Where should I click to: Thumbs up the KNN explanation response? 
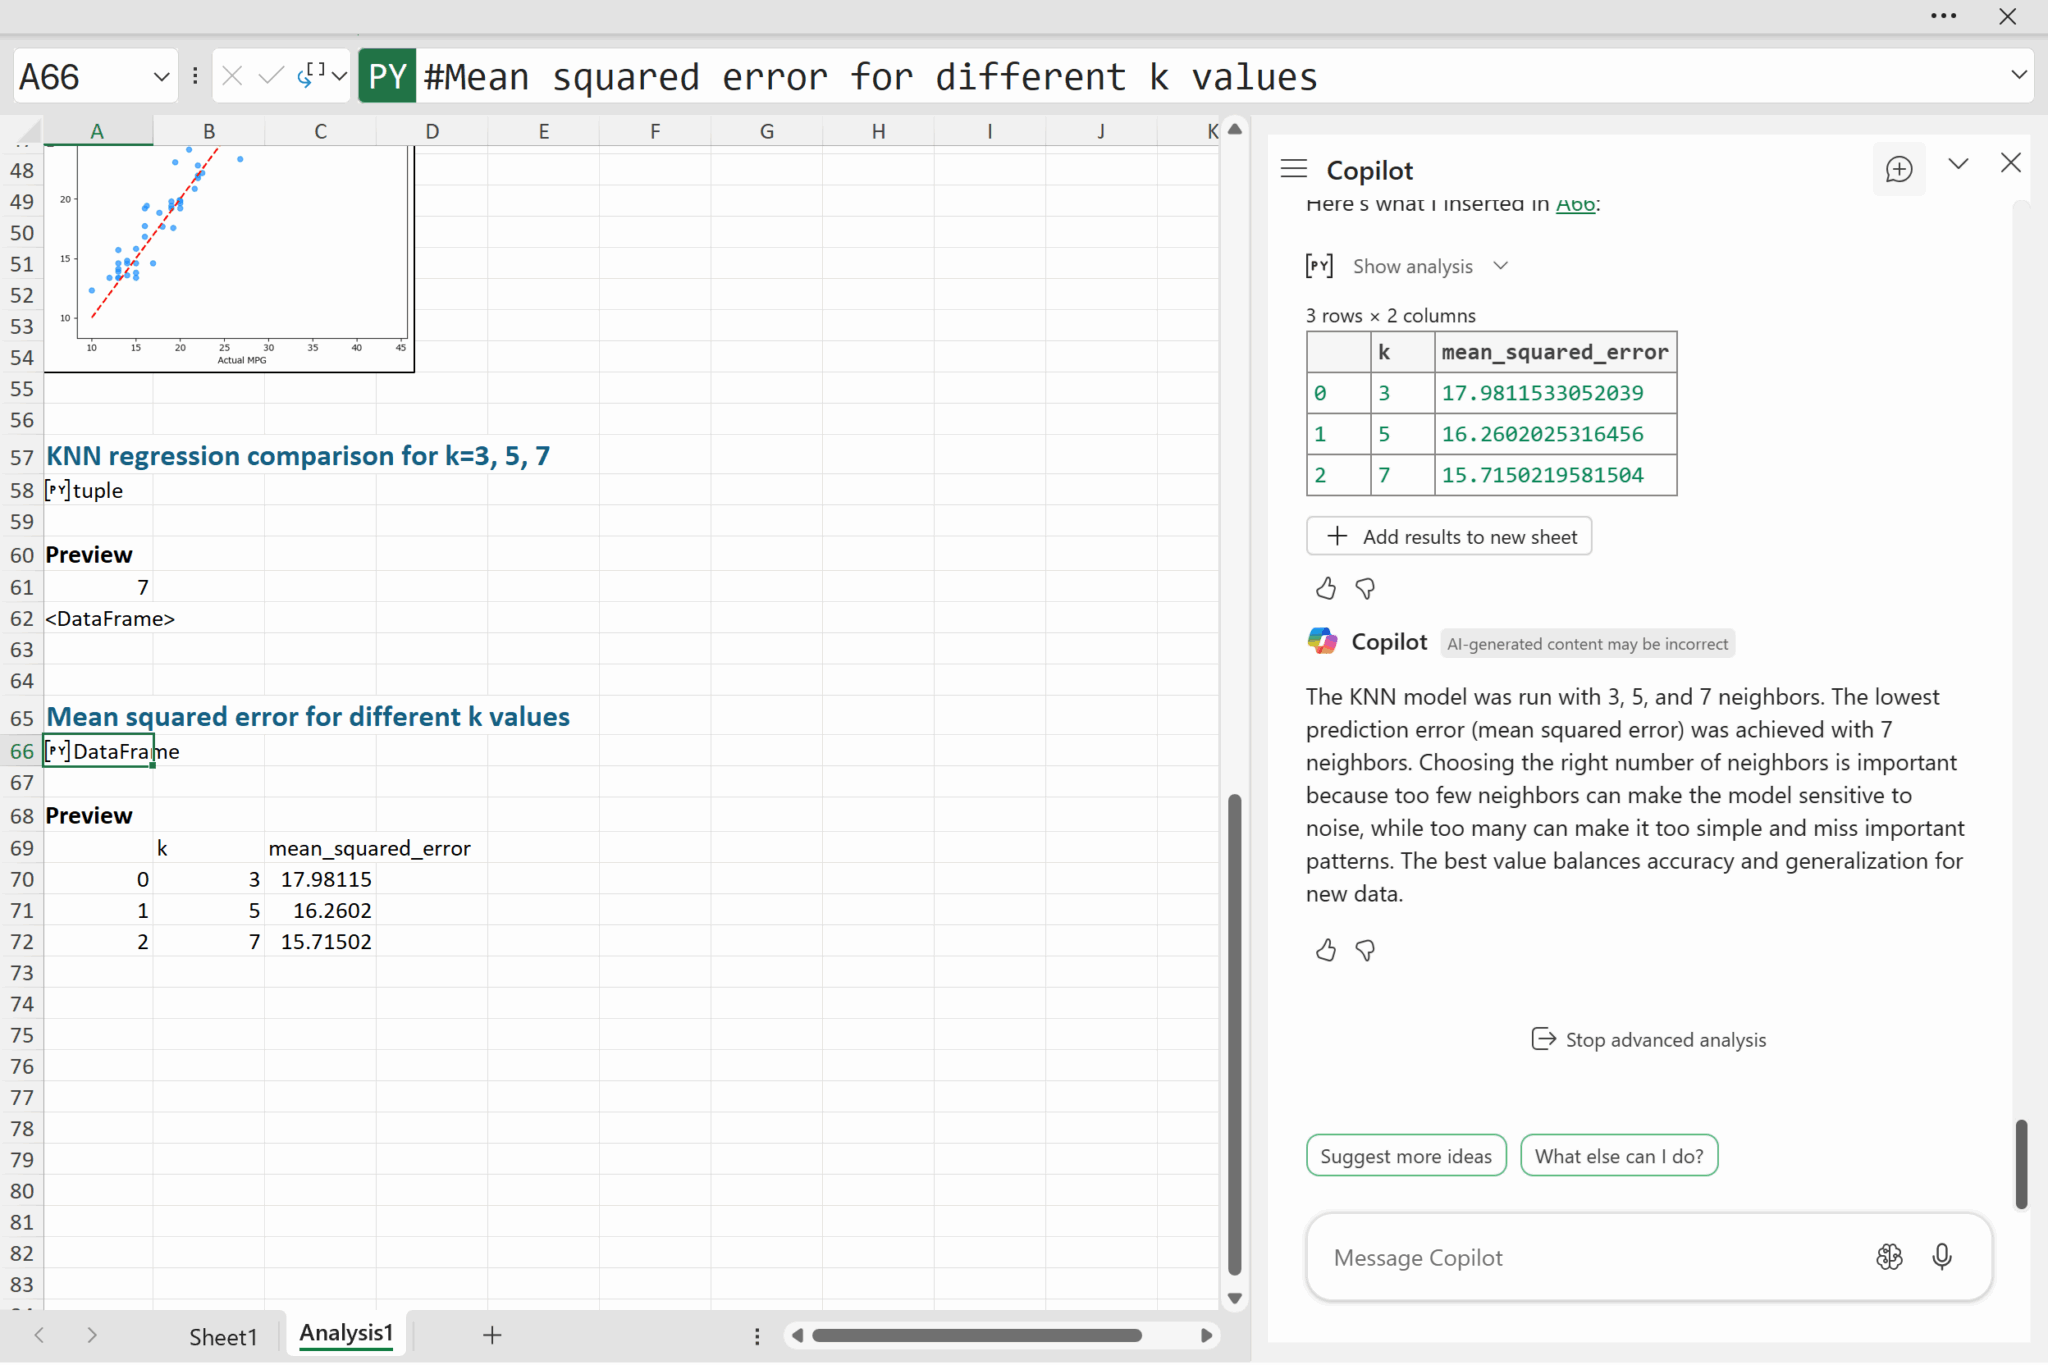click(x=1325, y=950)
